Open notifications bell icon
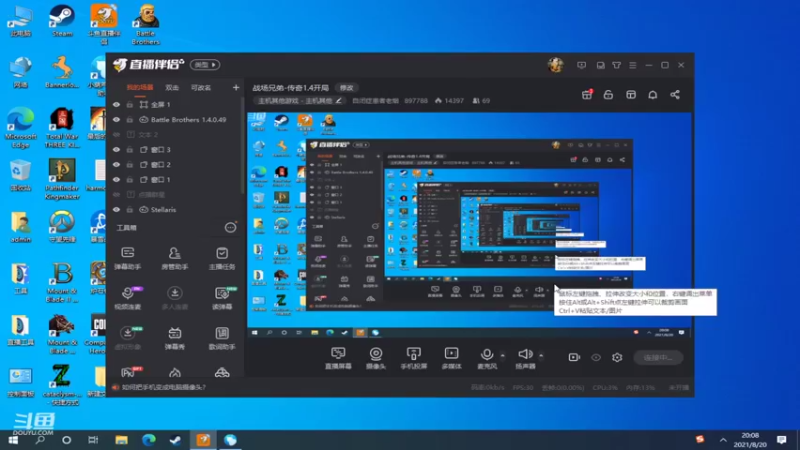This screenshot has height=450, width=800. tap(653, 95)
